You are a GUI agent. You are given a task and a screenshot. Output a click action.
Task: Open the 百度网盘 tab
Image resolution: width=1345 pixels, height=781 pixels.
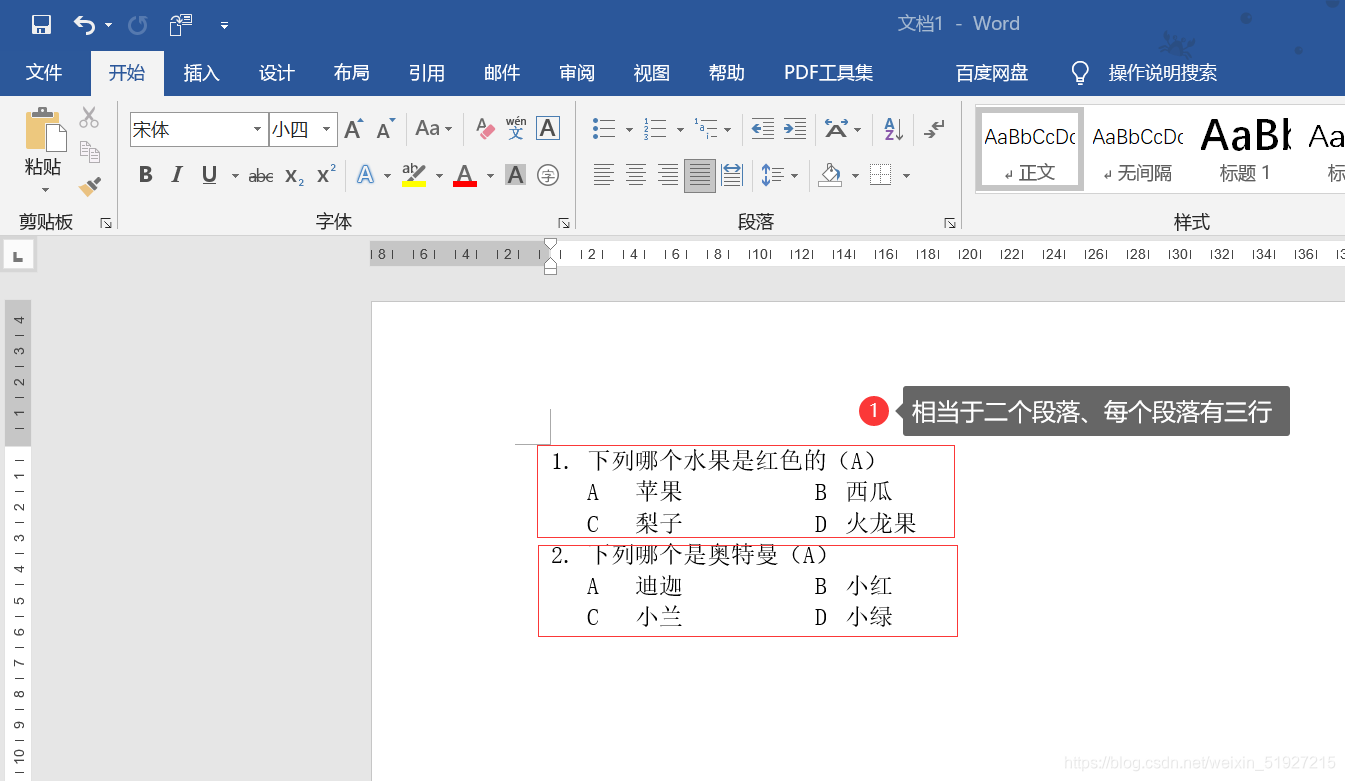click(x=991, y=73)
